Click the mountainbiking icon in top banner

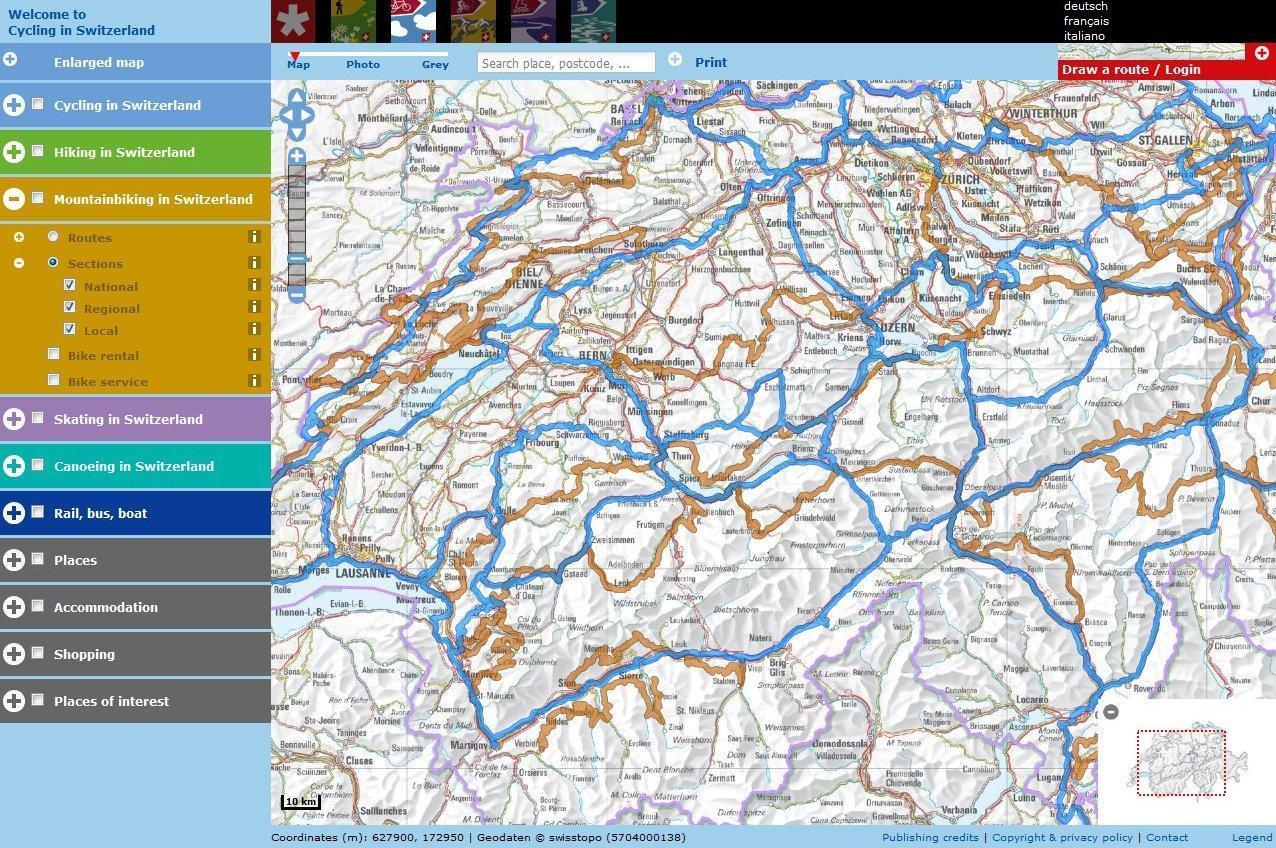473,21
